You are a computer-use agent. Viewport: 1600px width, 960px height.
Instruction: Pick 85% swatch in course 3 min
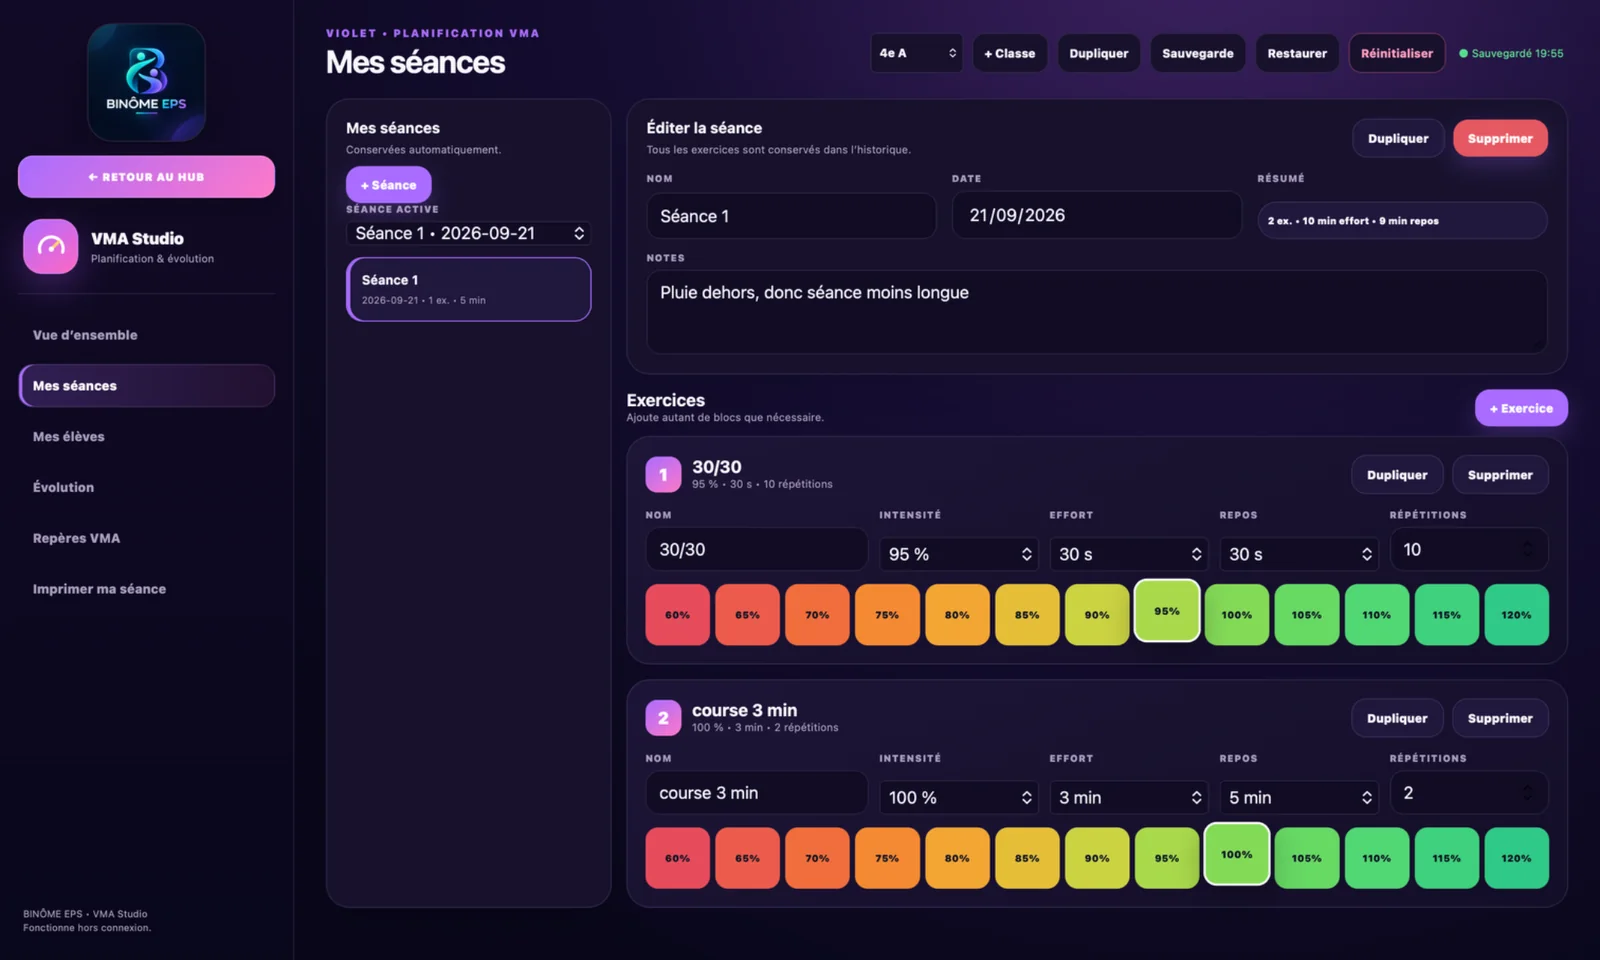(1027, 858)
